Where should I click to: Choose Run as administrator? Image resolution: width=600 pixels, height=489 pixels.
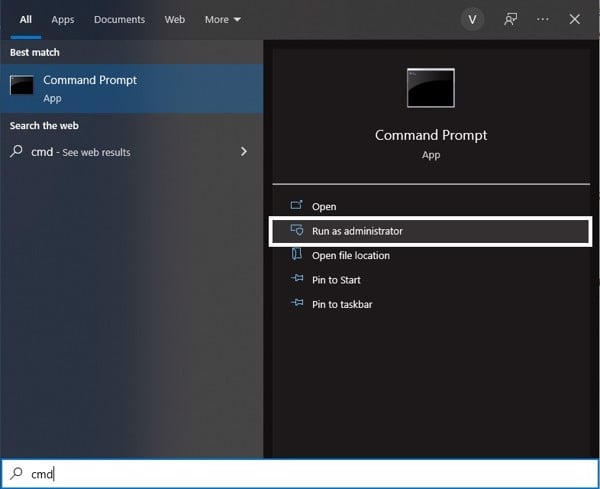[x=431, y=231]
